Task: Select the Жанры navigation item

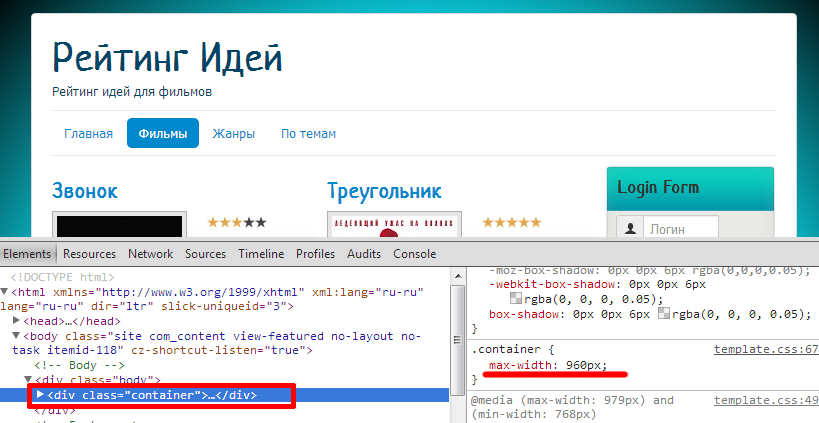Action: click(233, 133)
